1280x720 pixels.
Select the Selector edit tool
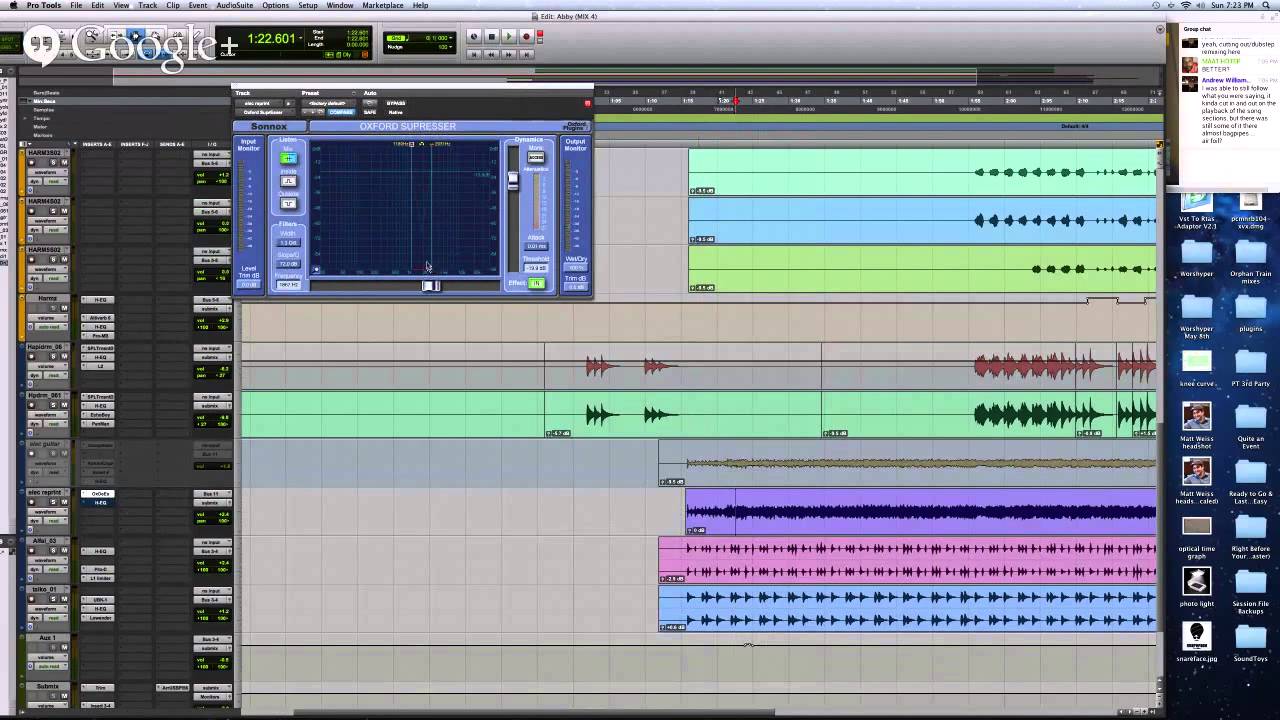135,35
